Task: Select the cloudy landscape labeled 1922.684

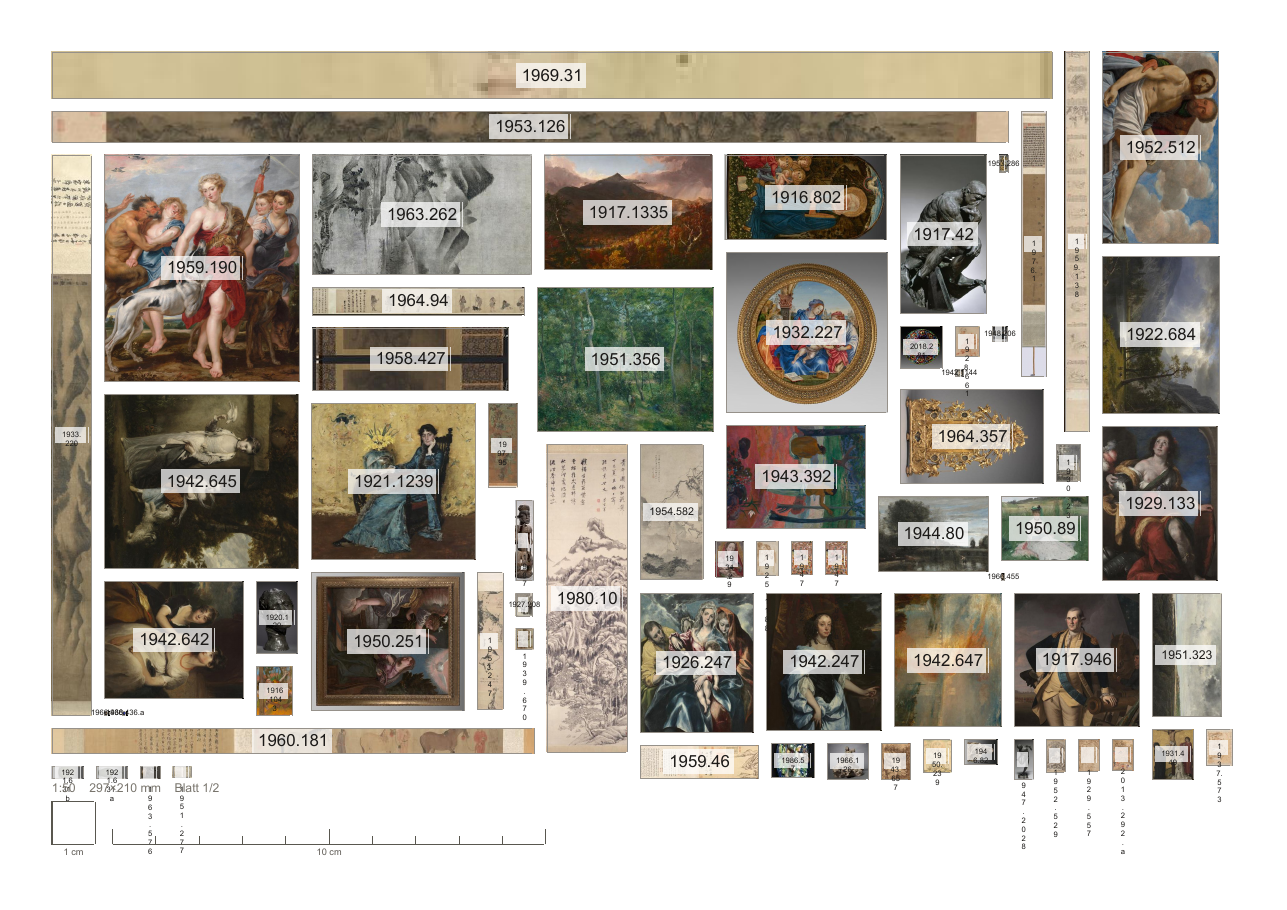Action: pyautogui.click(x=1161, y=335)
